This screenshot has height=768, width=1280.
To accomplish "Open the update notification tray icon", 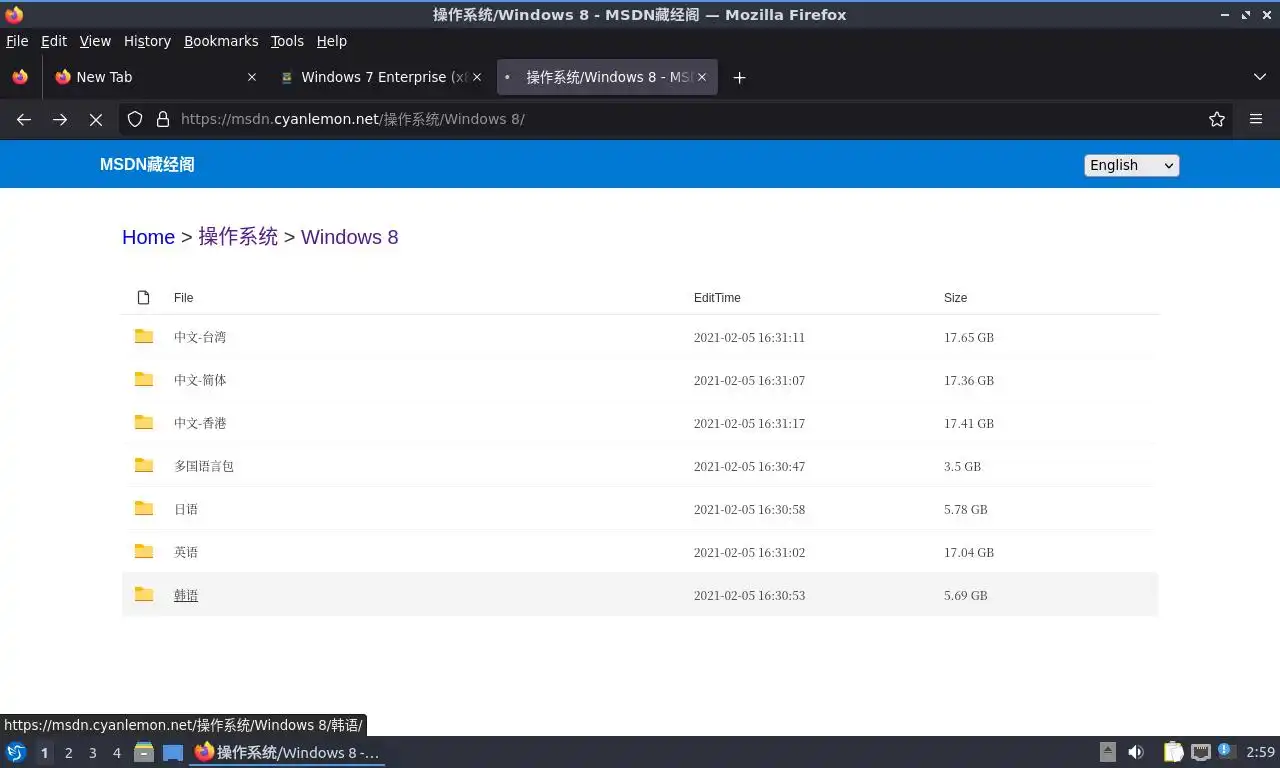I will coord(1227,752).
